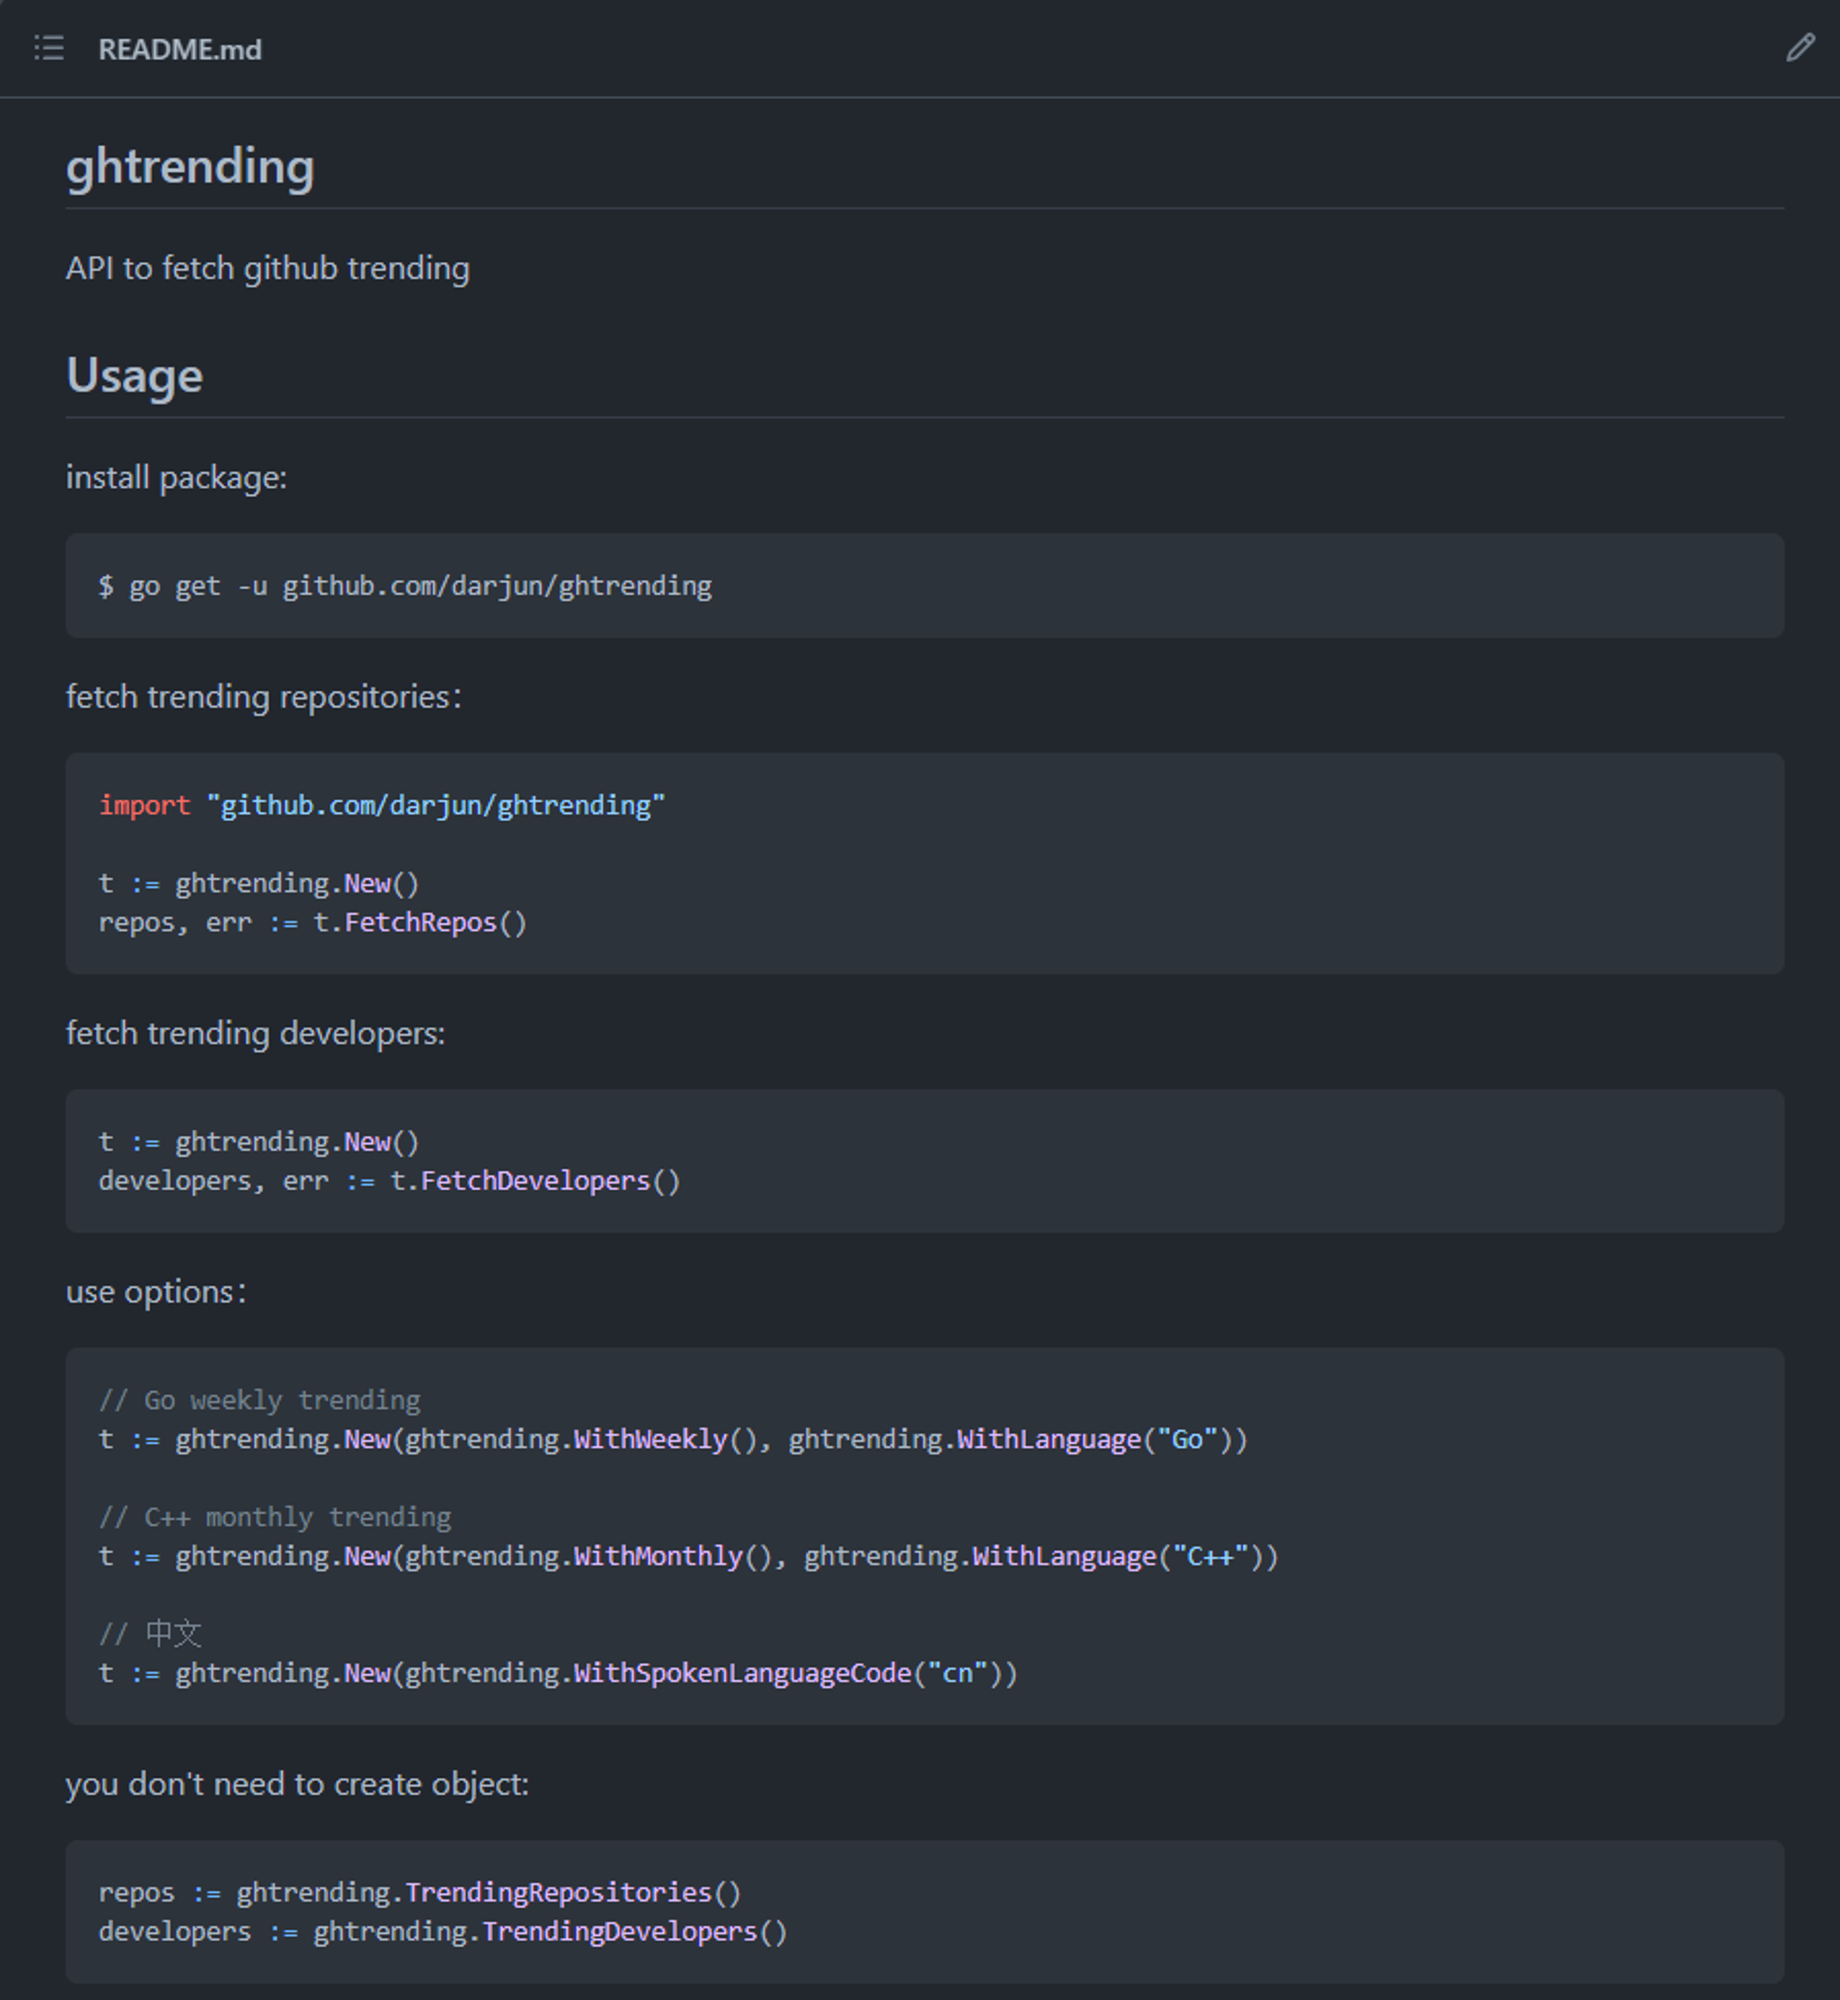Click the 'use options:' paragraph
This screenshot has width=1840, height=2000.
[x=156, y=1292]
